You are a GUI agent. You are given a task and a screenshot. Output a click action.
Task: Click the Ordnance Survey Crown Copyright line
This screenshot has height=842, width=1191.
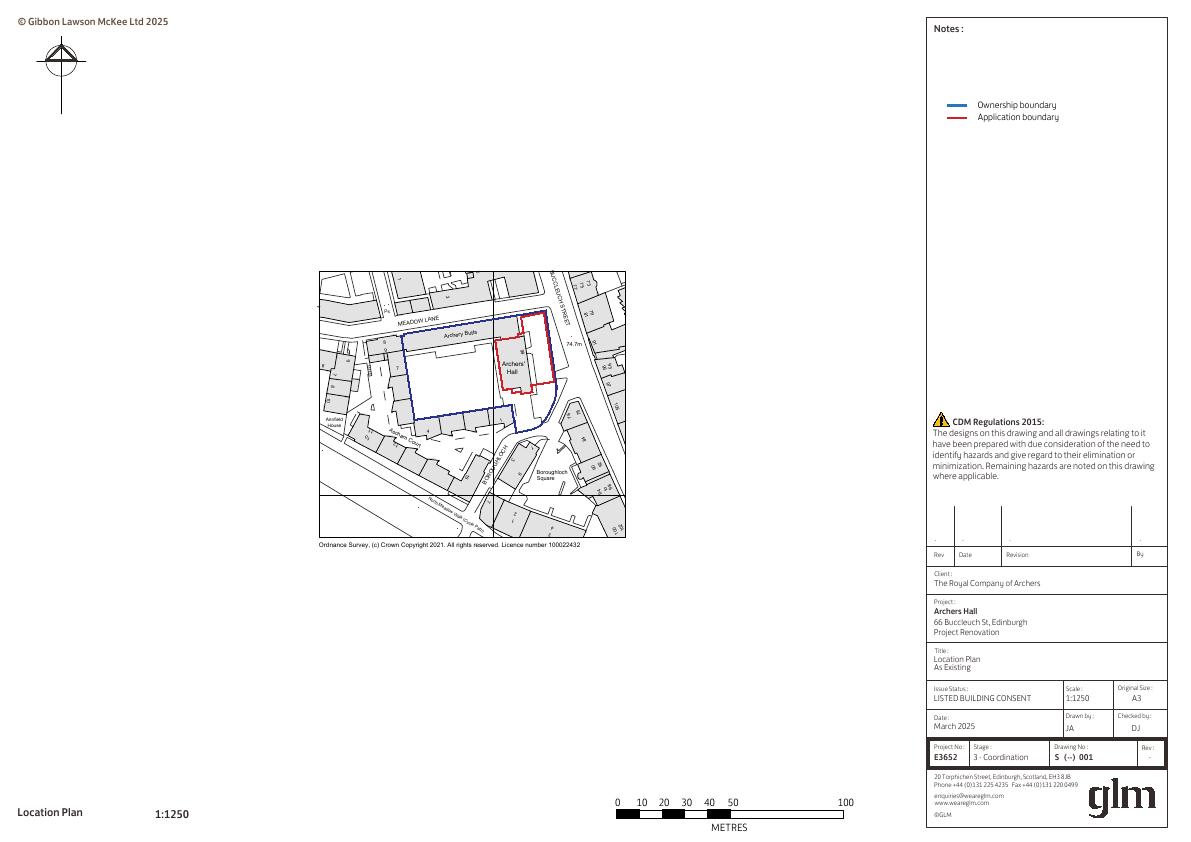[x=449, y=545]
